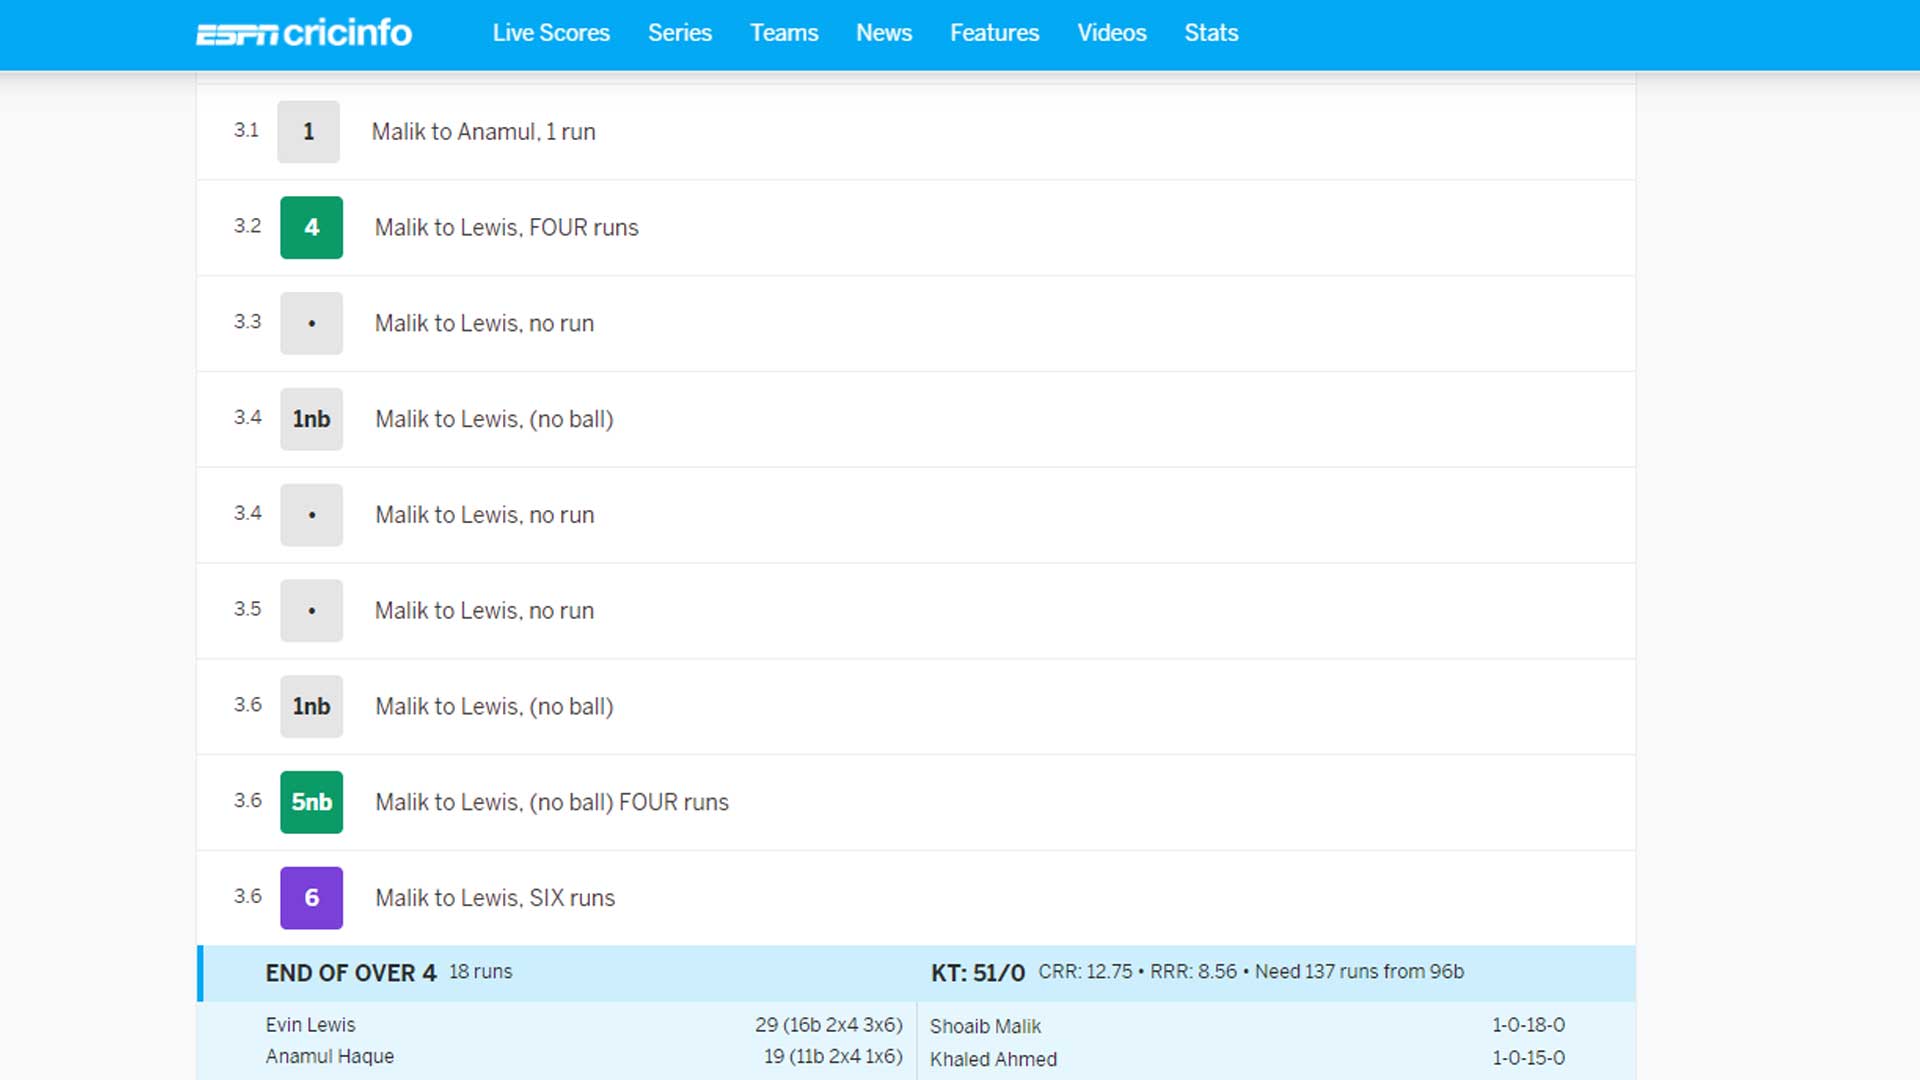1920x1080 pixels.
Task: Click the green 4 run badge for ball 3.2
Action: tap(311, 227)
